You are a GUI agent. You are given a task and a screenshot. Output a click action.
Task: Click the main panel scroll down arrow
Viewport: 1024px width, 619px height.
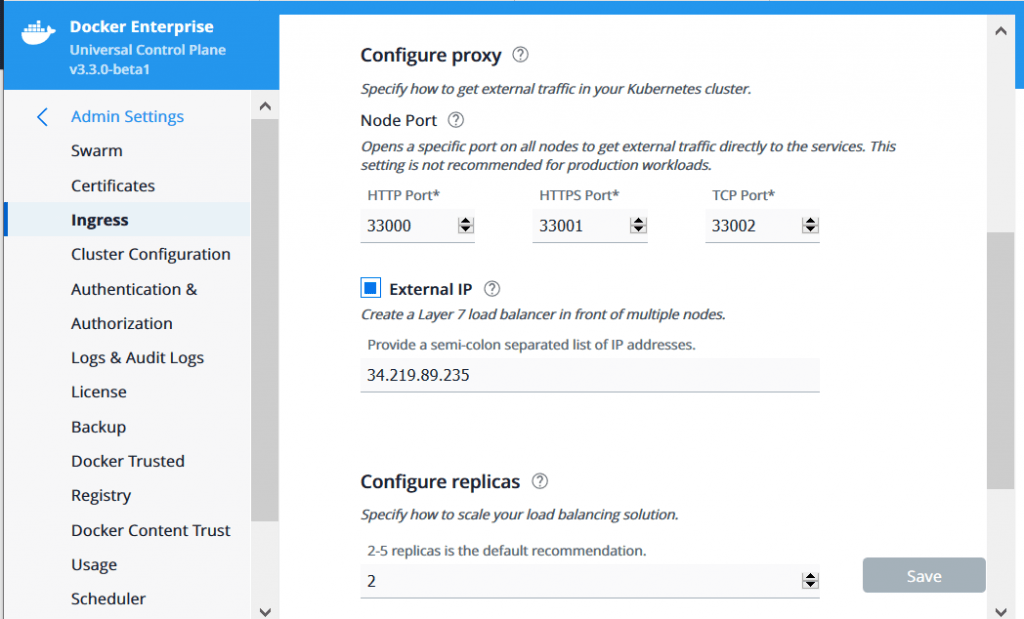coord(1000,611)
